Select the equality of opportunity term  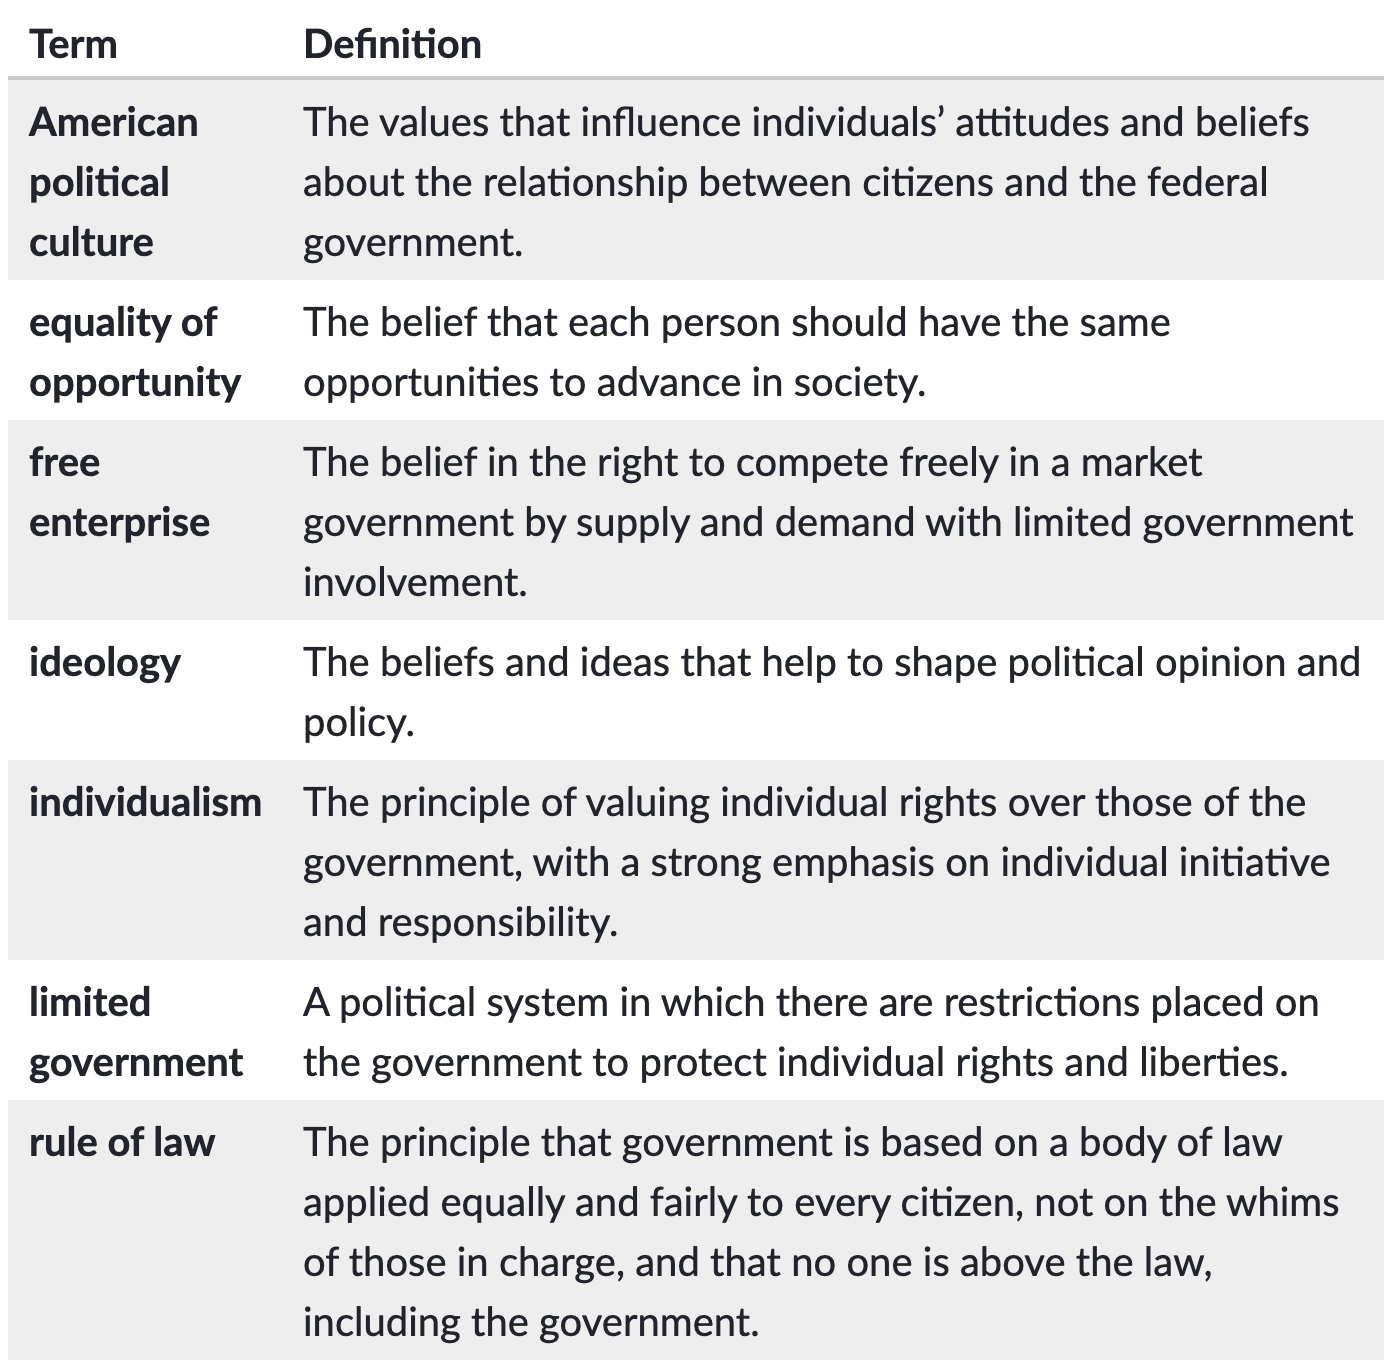click(134, 352)
